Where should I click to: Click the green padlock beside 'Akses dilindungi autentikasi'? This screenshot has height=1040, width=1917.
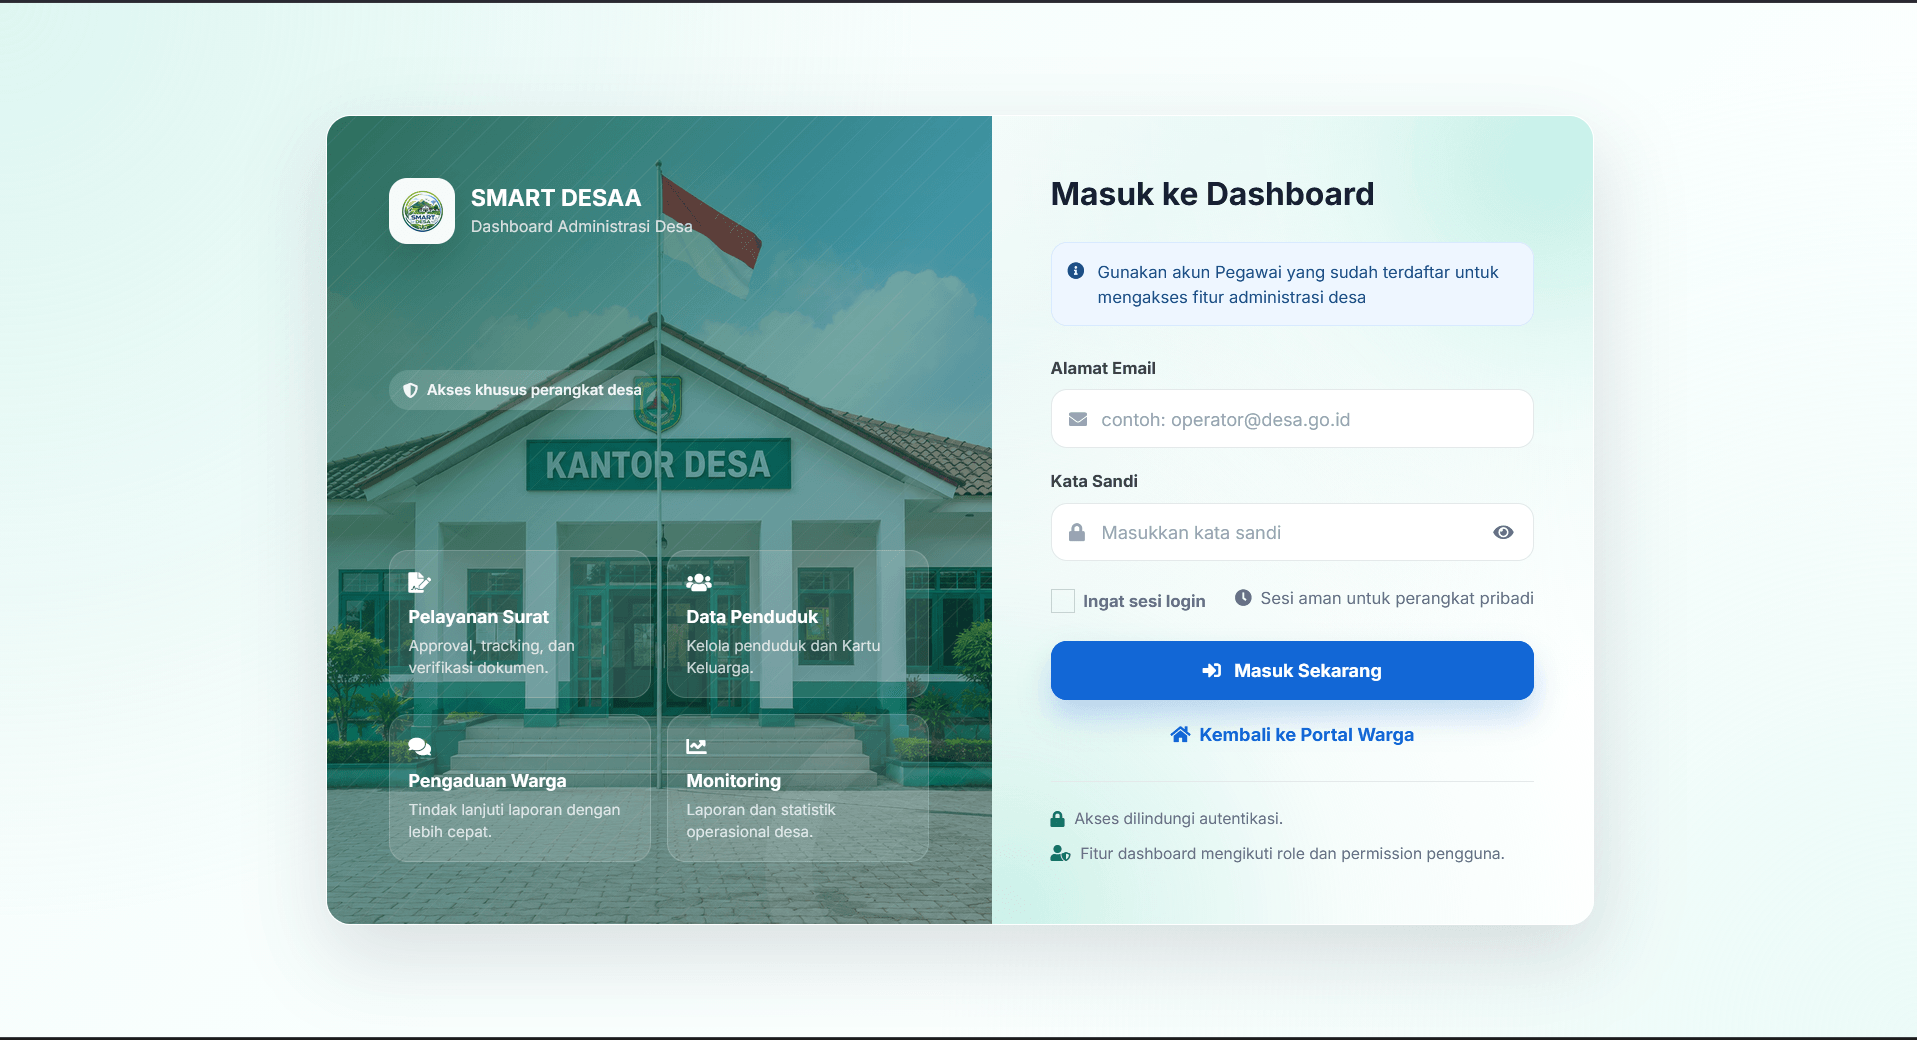[1058, 819]
